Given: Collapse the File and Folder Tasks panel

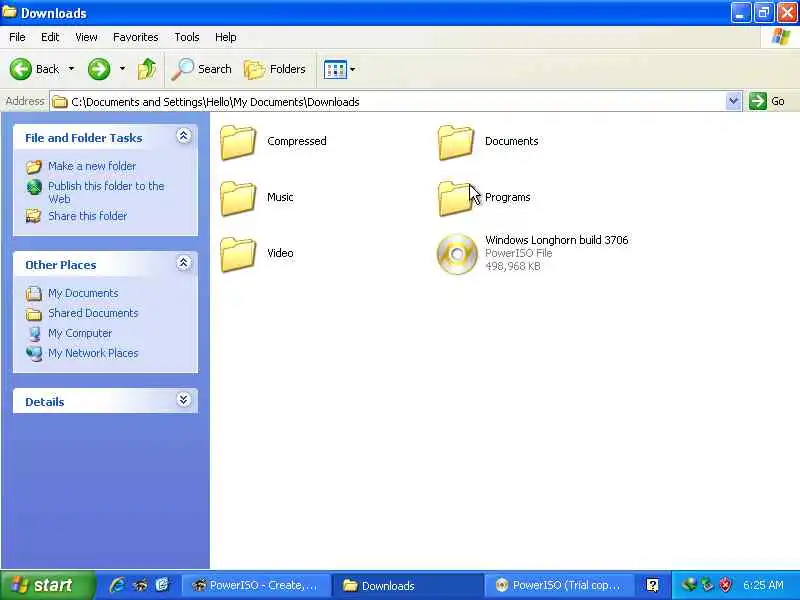Looking at the screenshot, I should coord(184,136).
